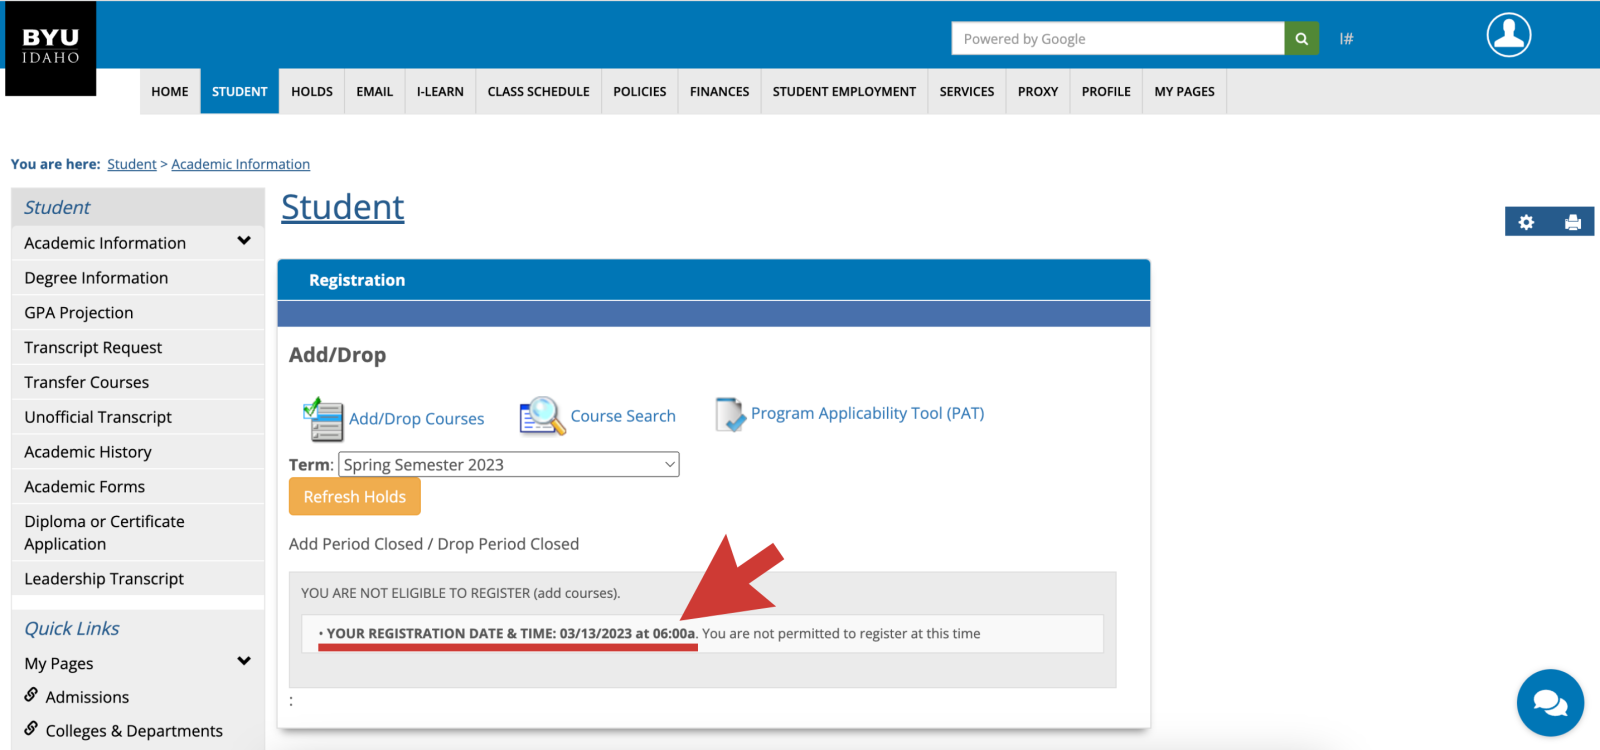Image resolution: width=1600 pixels, height=750 pixels.
Task: Click the I# icon beside search
Action: click(x=1346, y=39)
